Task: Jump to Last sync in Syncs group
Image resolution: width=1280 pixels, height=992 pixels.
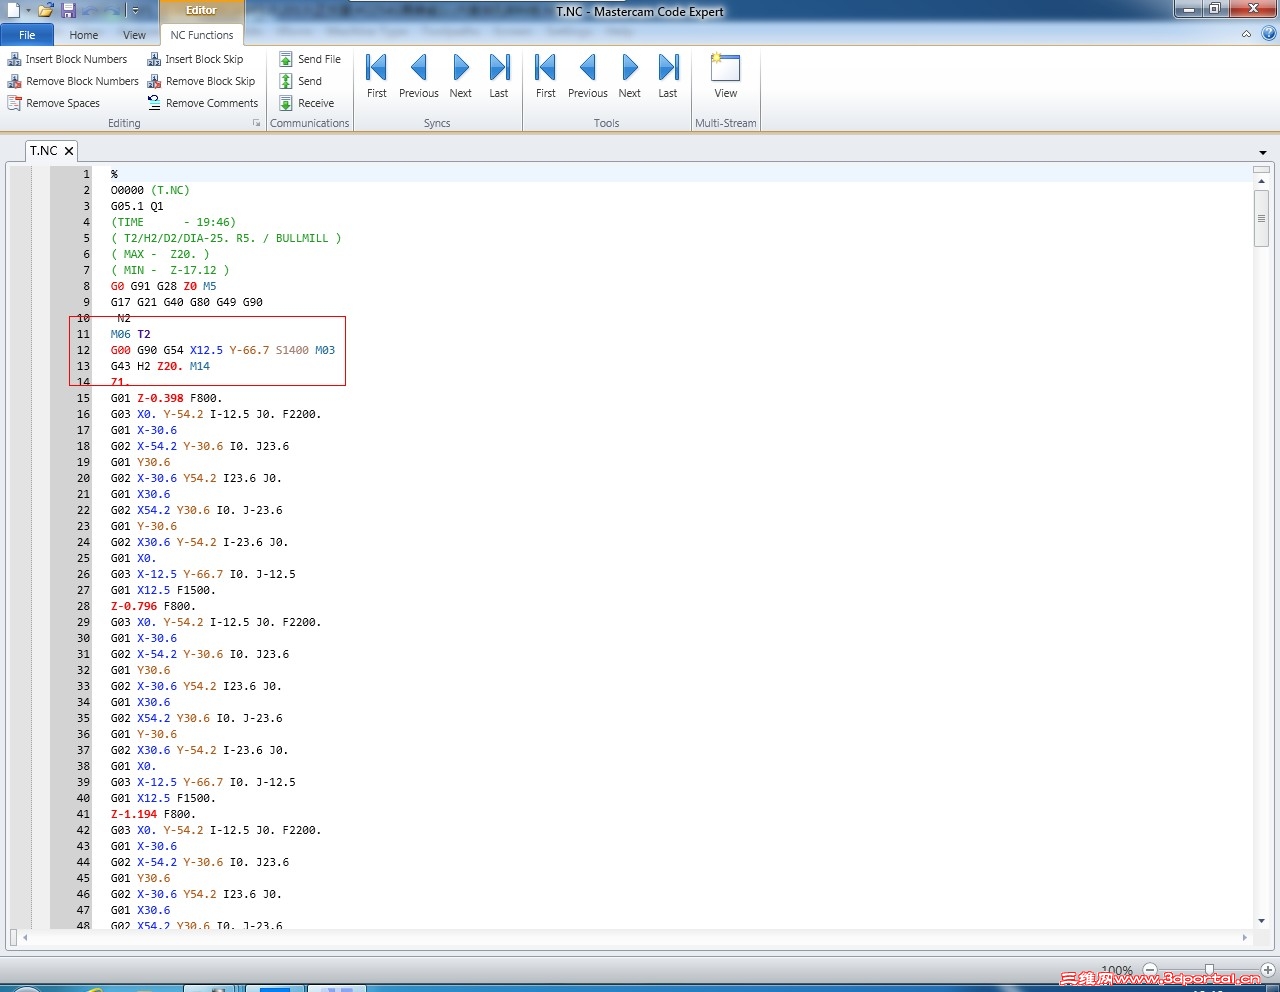Action: (x=499, y=76)
